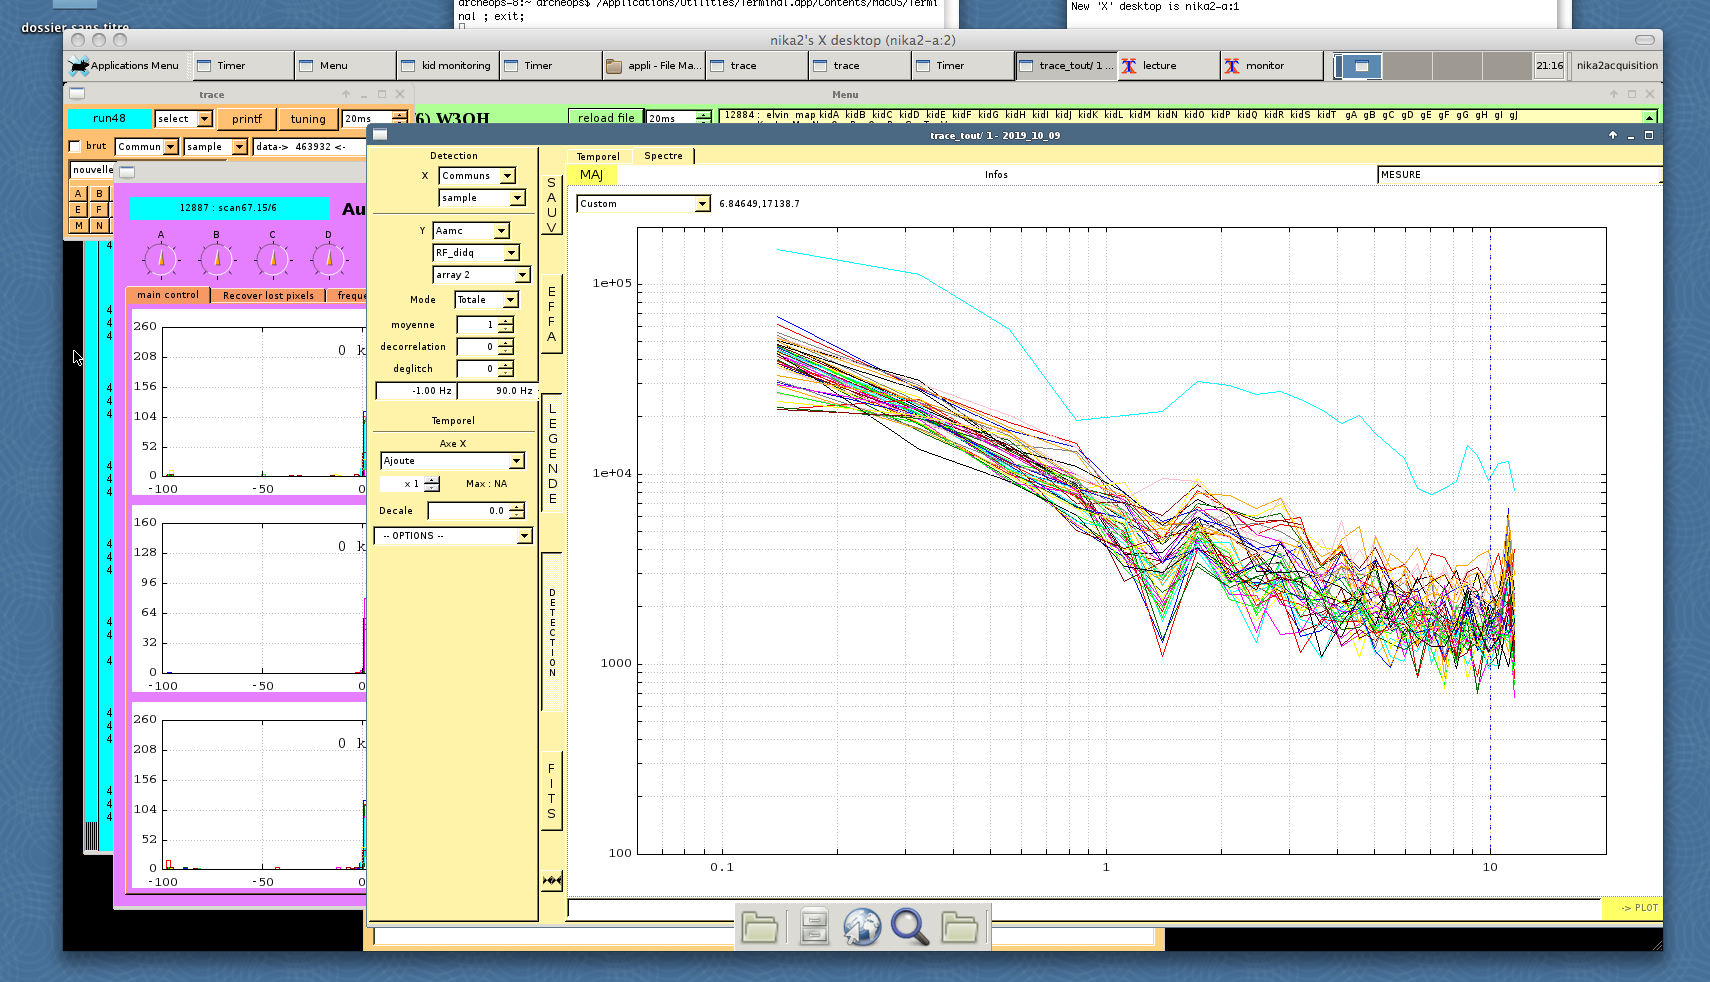The image size is (1710, 982).
Task: Open the web browser globe icon
Action: point(861,927)
